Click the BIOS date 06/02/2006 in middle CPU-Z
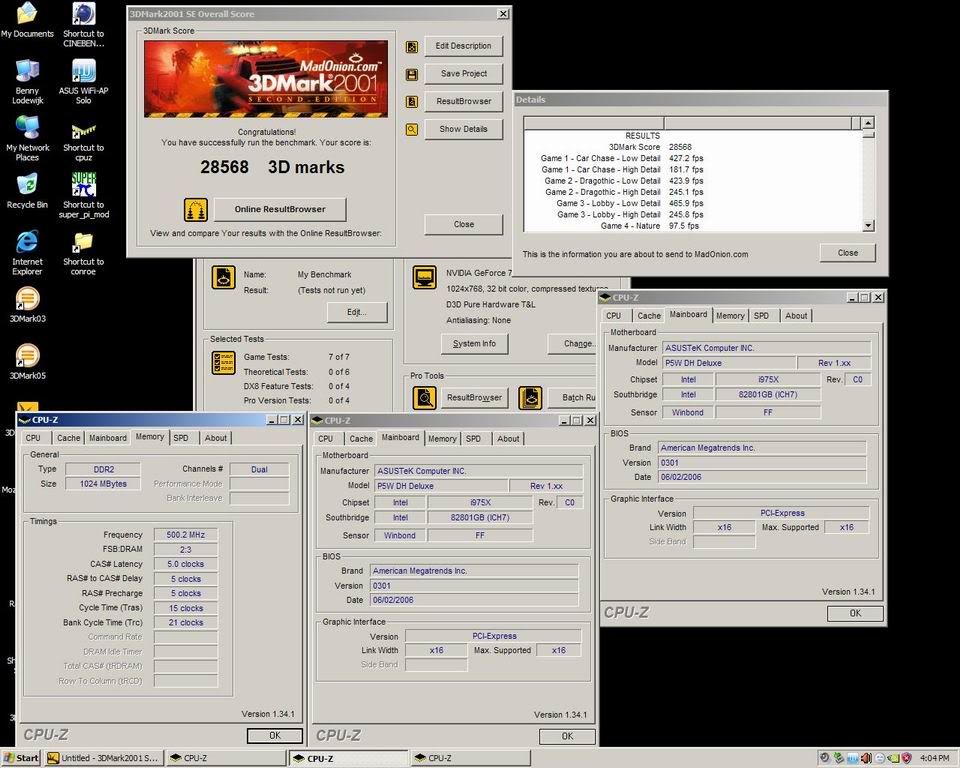960x768 pixels. tap(474, 600)
